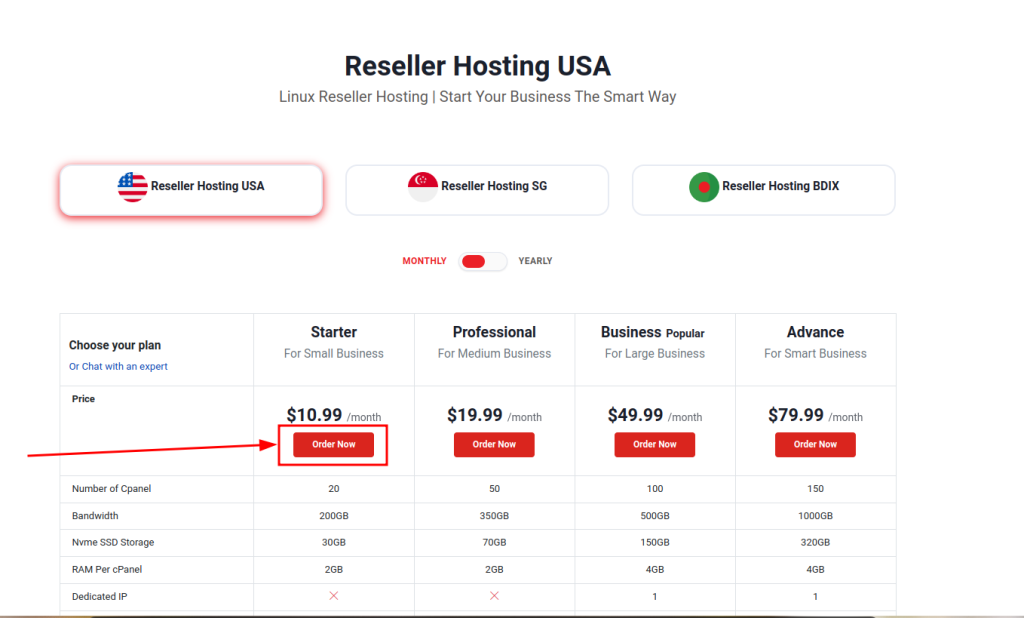Click the Business Popular plan heading

653,332
